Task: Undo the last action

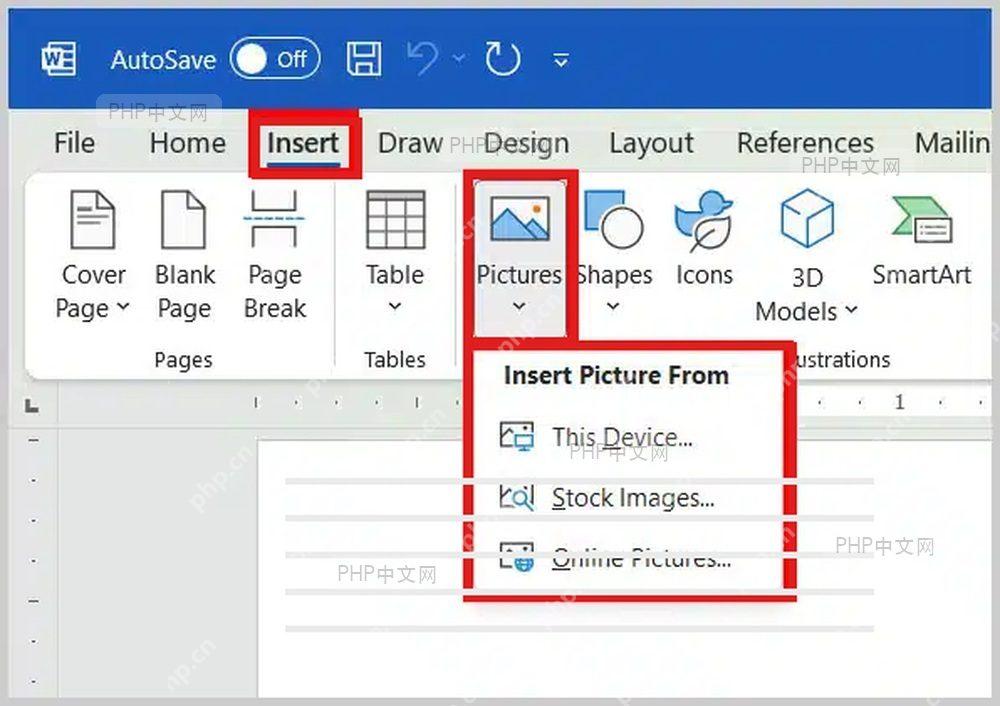Action: click(422, 59)
